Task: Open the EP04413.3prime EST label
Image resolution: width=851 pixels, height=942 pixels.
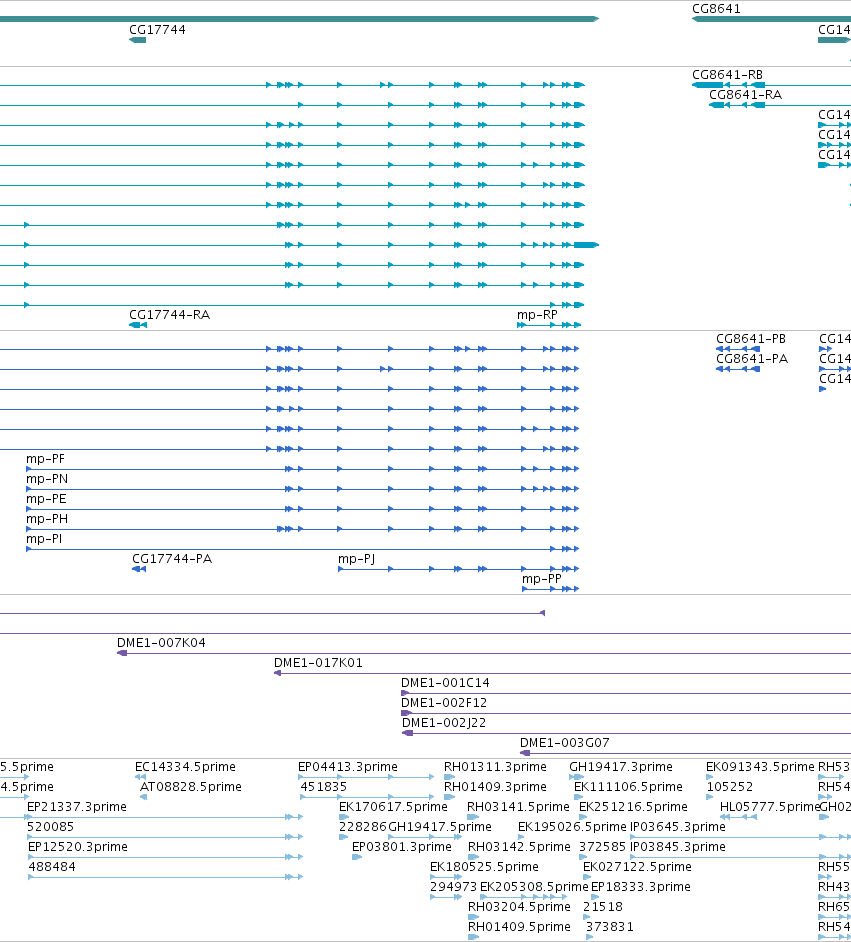Action: [x=348, y=767]
